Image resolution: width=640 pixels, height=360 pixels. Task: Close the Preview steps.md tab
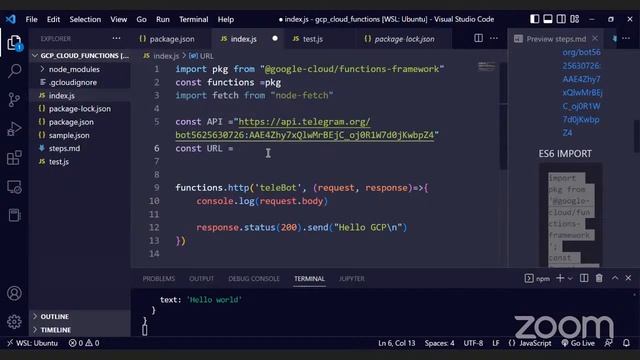[595, 38]
